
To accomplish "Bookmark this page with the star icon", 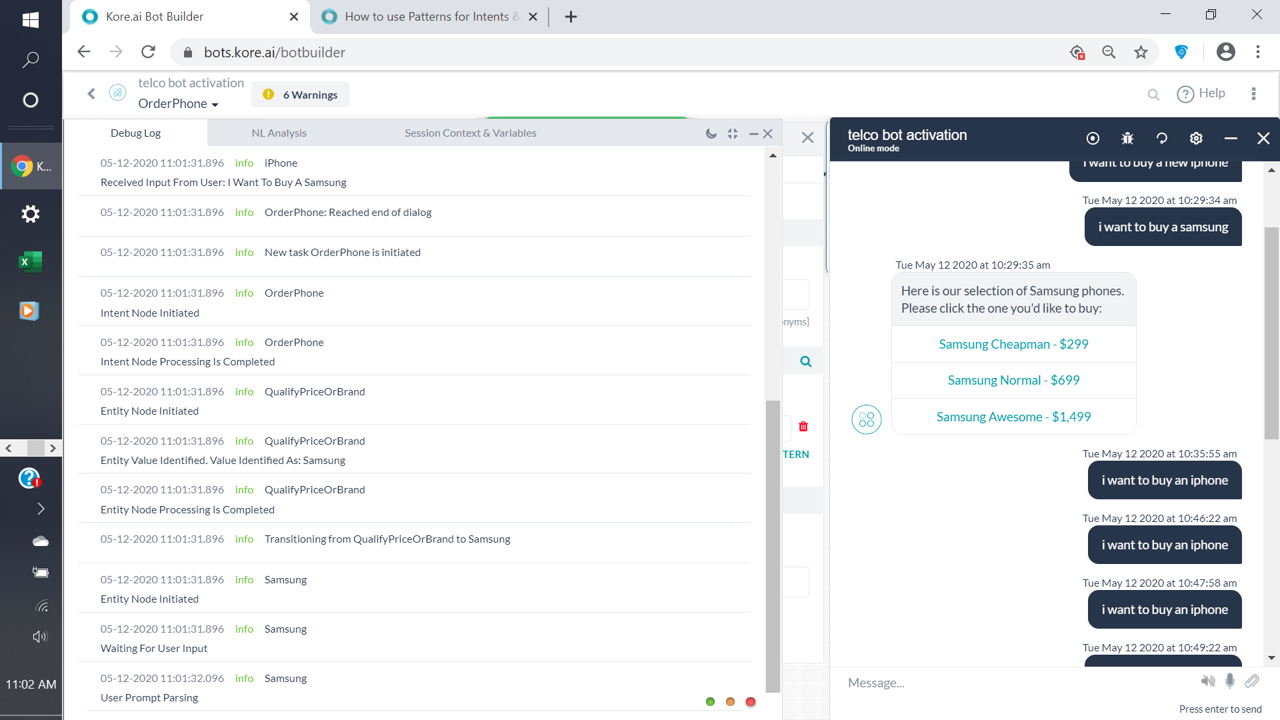I will pos(1141,52).
